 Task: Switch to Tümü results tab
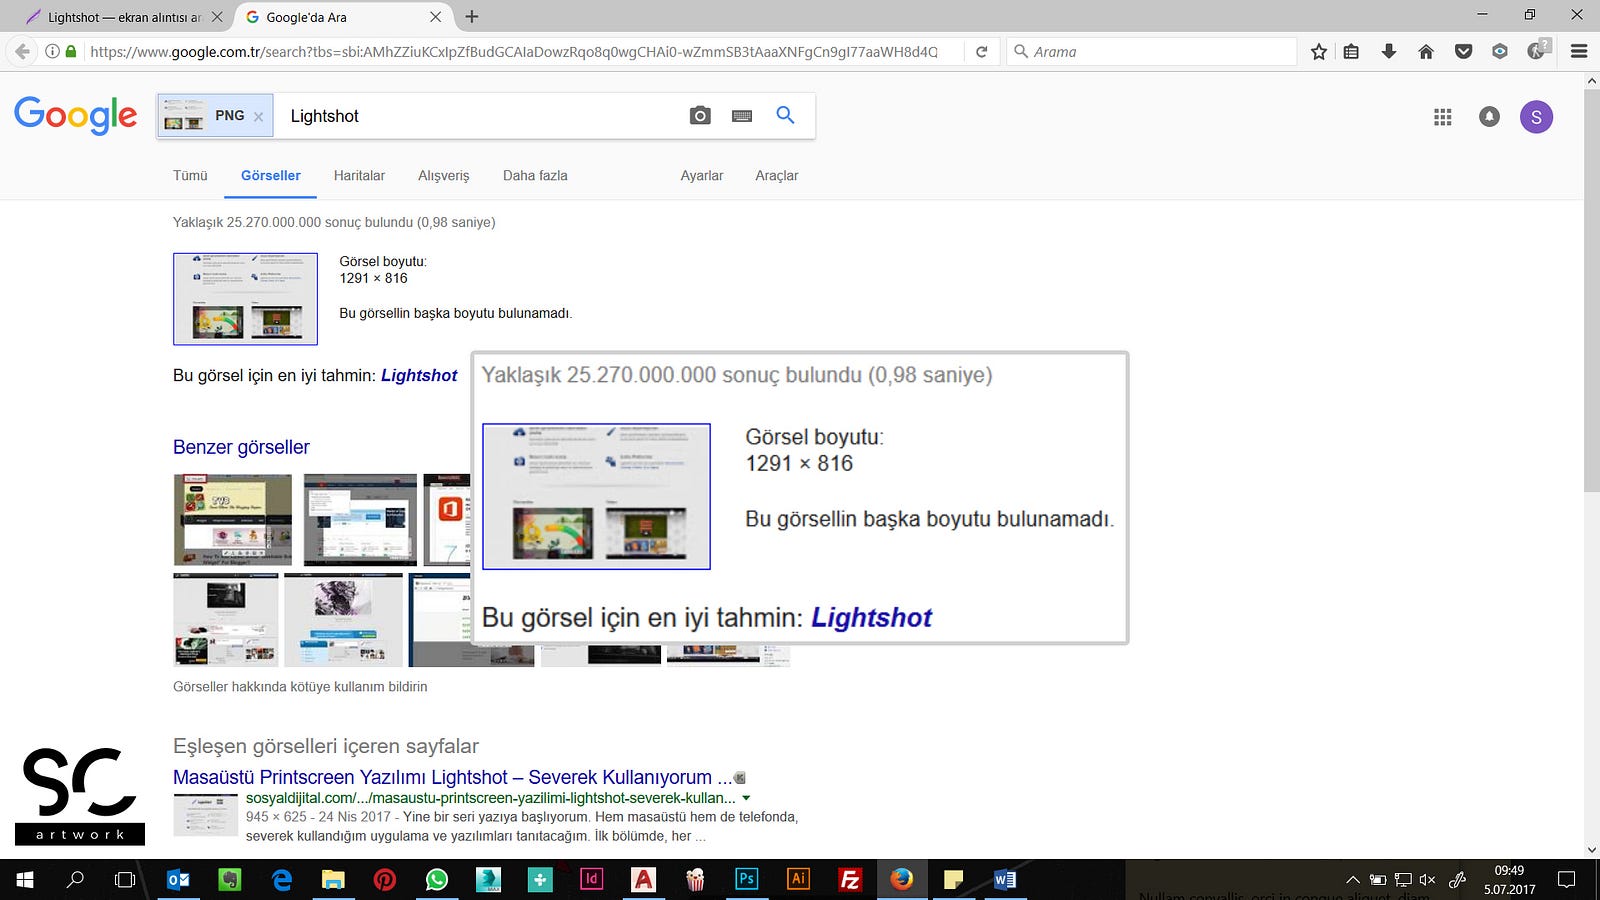click(190, 176)
